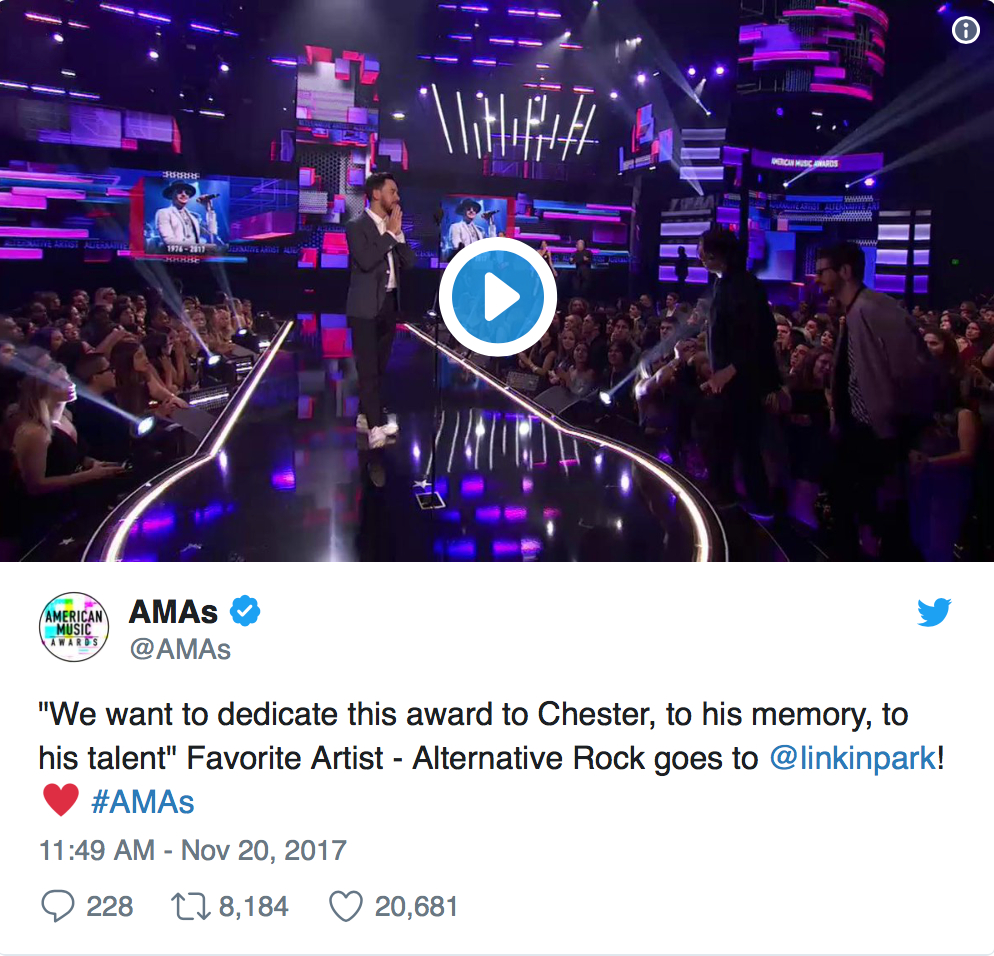Click the #AMAs hashtag
This screenshot has width=994, height=956.
coord(142,801)
